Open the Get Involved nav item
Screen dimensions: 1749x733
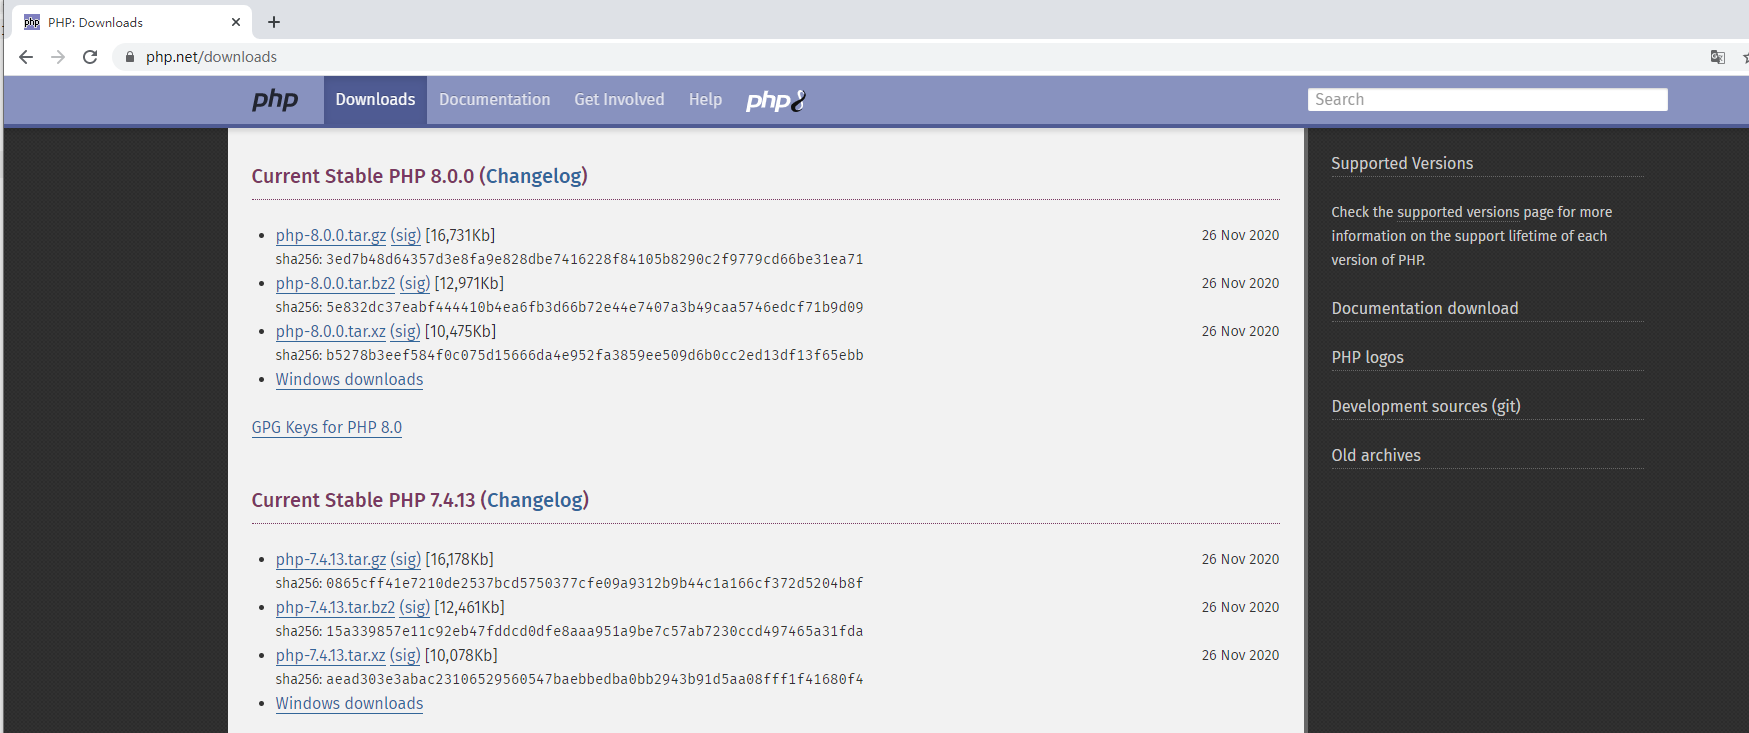619,100
